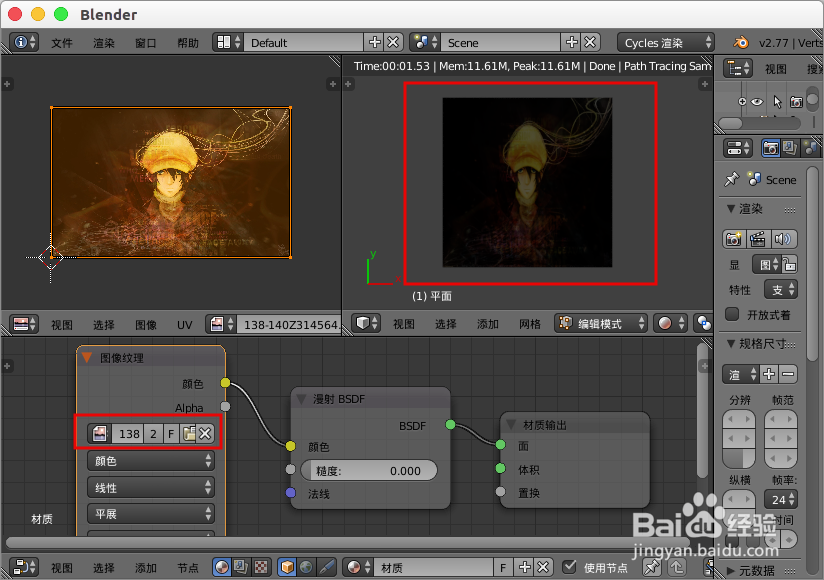Add a new screen layout with plus button
The height and width of the screenshot is (580, 824).
pos(374,43)
